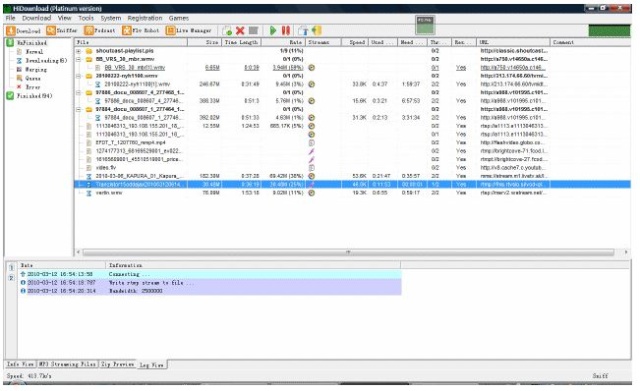Click the green play start icon
This screenshot has width=640, height=391.
[x=273, y=31]
